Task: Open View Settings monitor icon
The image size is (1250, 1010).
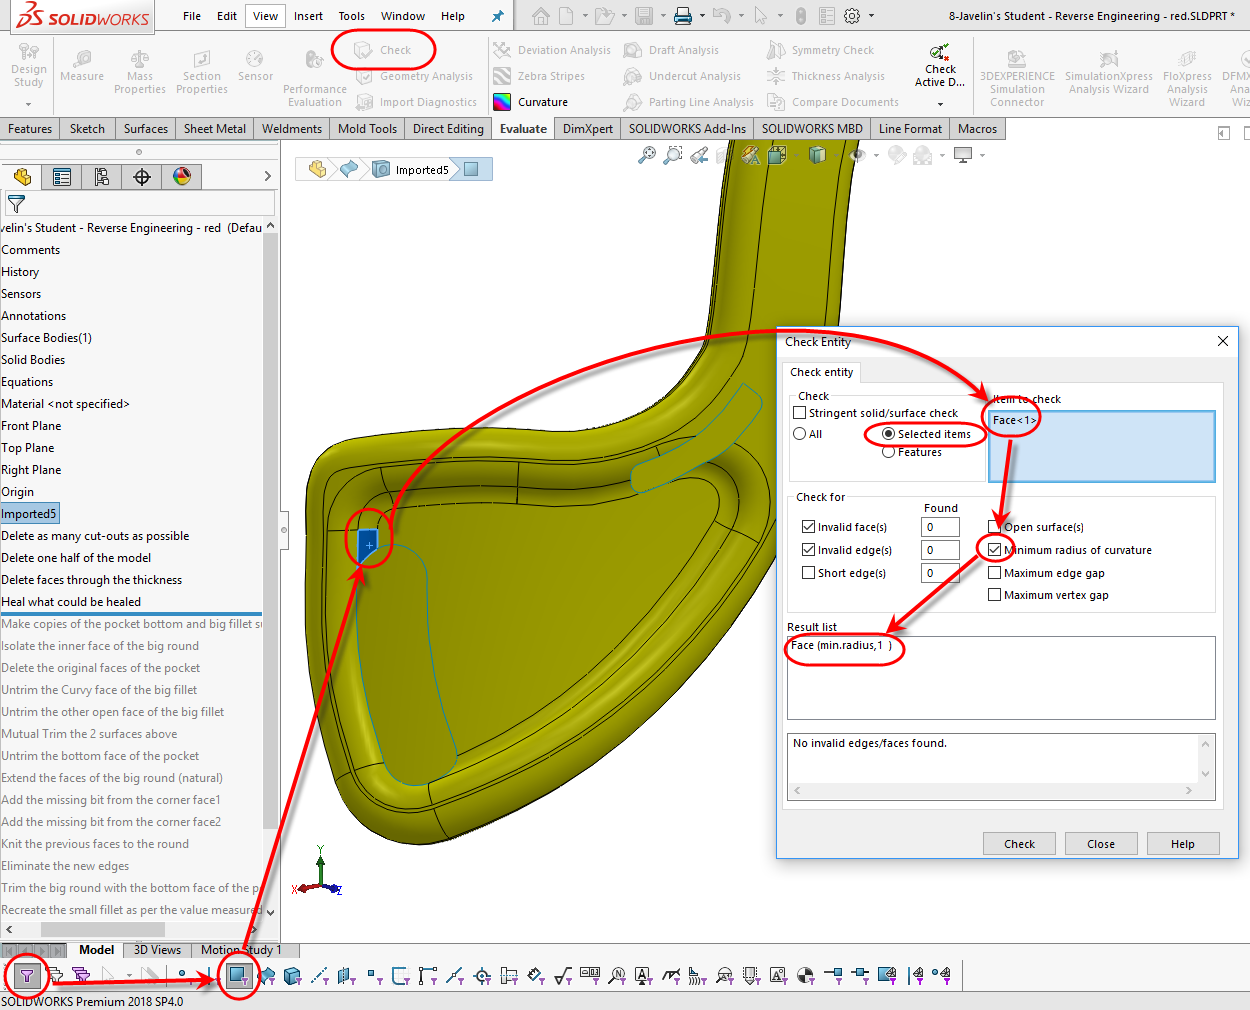Action: point(963,155)
